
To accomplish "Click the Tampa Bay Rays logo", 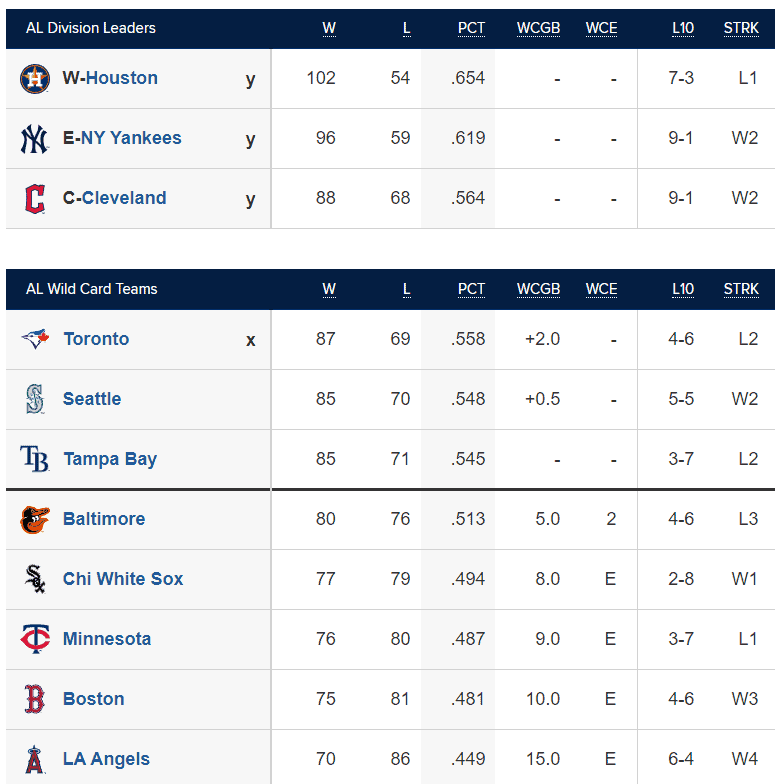I will tap(34, 458).
